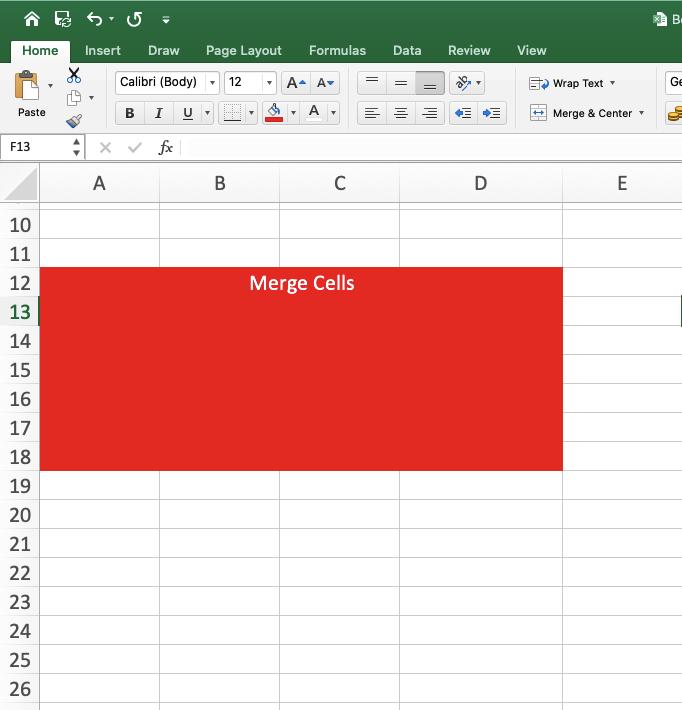Copy selection with the Copy icon

click(x=74, y=98)
